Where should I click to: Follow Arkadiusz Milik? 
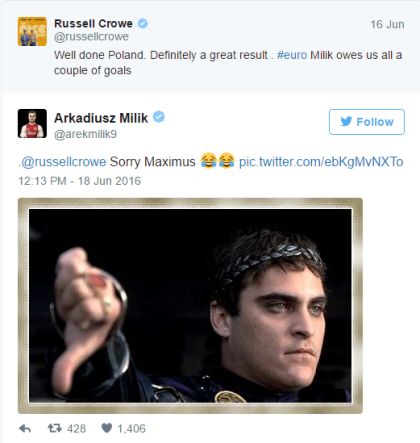pyautogui.click(x=367, y=122)
